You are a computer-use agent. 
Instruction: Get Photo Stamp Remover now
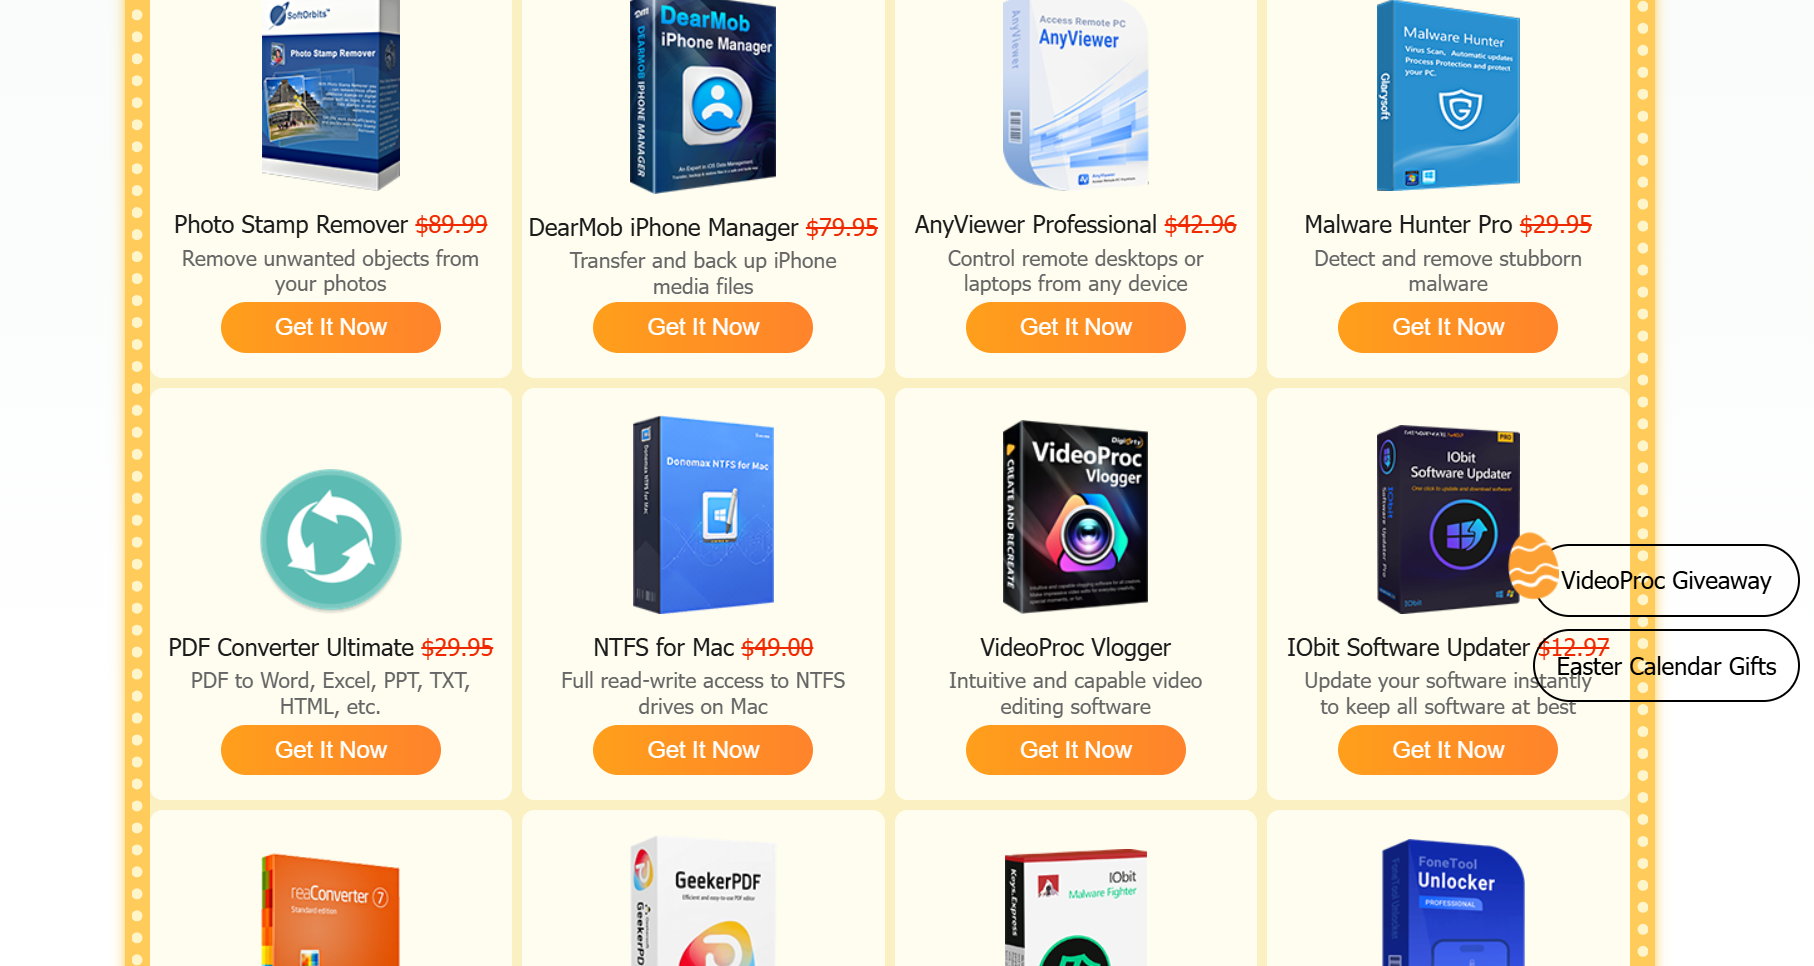click(331, 327)
